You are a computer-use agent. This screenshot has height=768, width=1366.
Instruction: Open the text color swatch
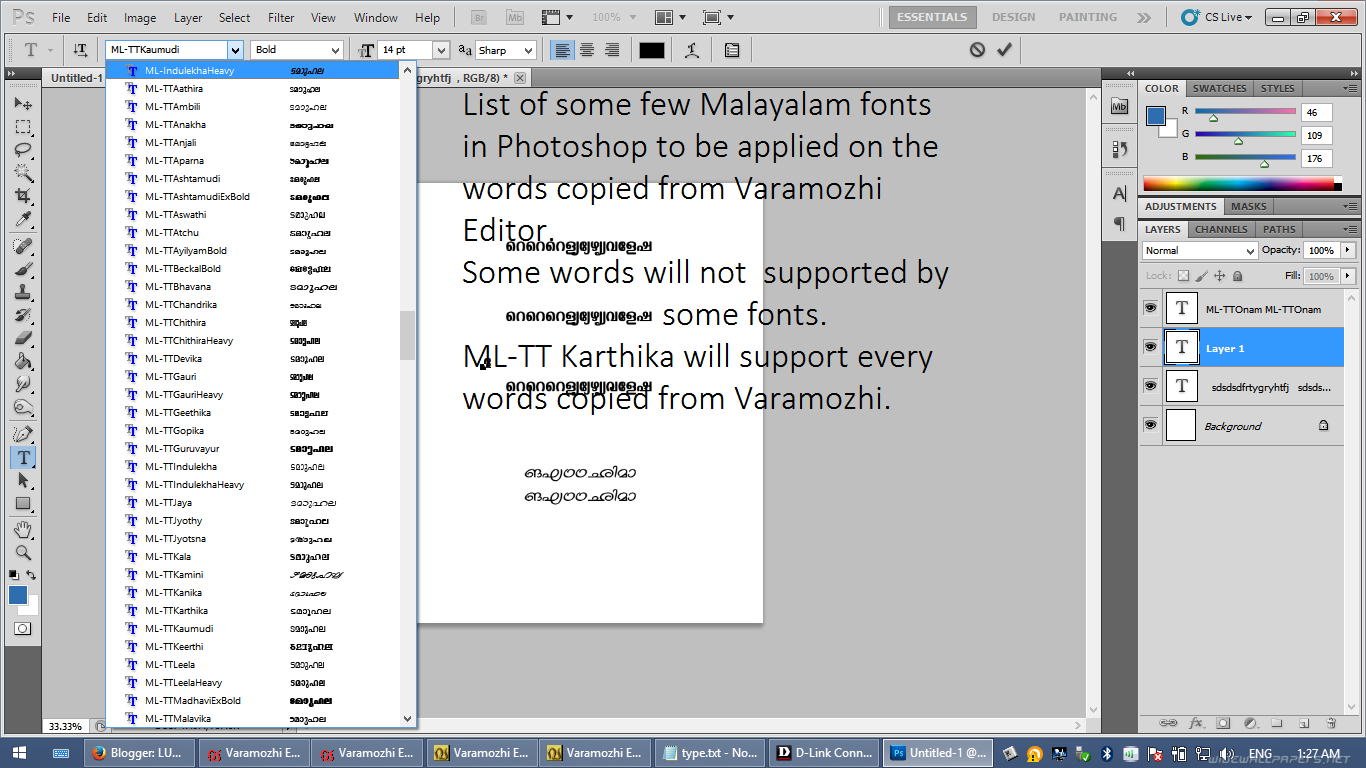tap(652, 50)
